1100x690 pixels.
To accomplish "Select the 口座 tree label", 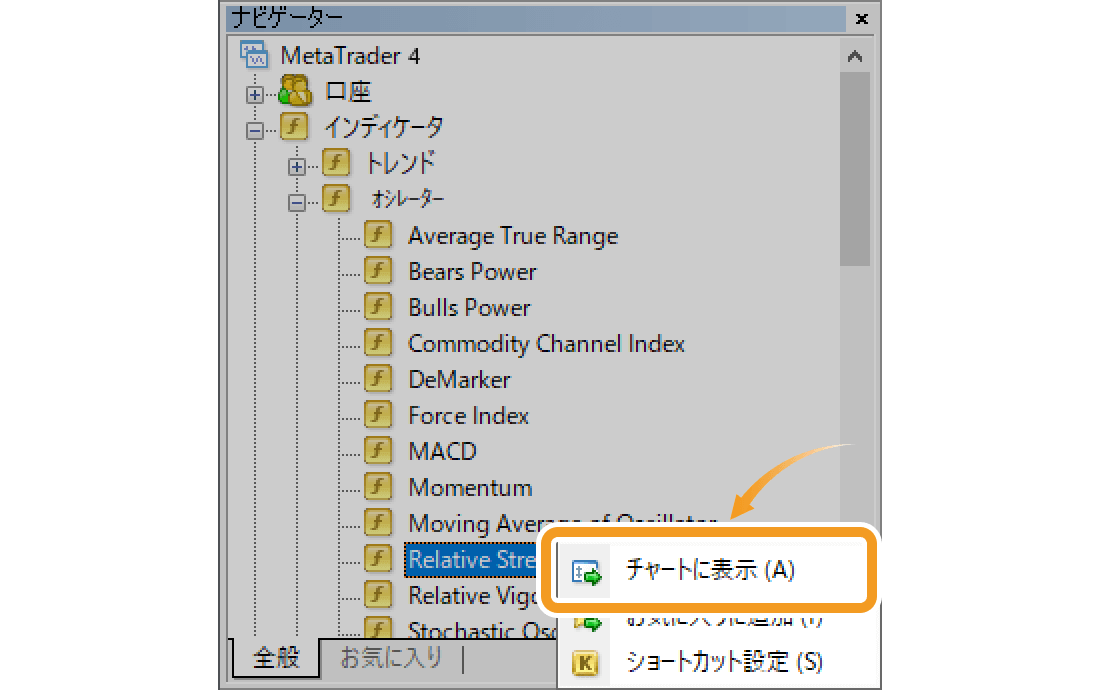I will [348, 91].
